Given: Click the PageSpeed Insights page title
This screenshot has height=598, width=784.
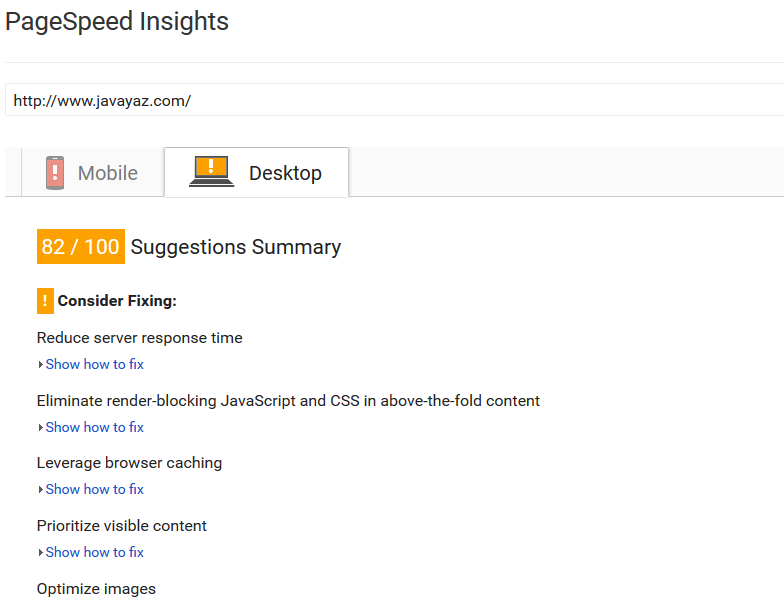Looking at the screenshot, I should pyautogui.click(x=117, y=21).
